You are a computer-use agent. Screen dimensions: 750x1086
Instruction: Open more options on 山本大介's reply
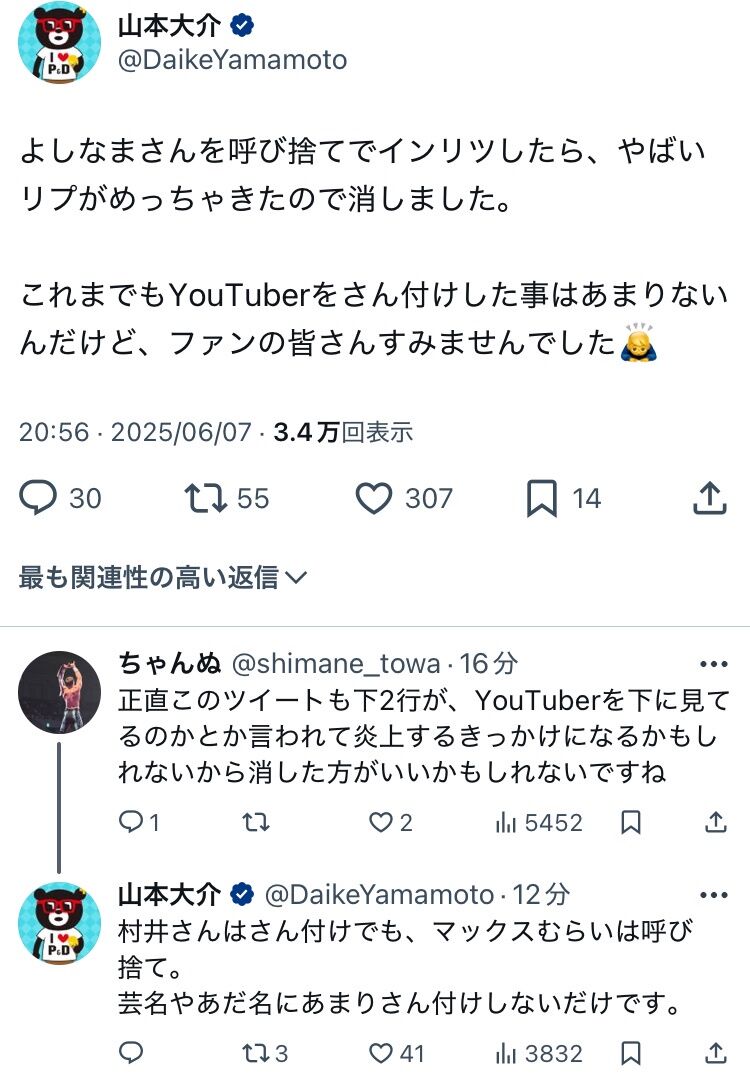point(713,895)
